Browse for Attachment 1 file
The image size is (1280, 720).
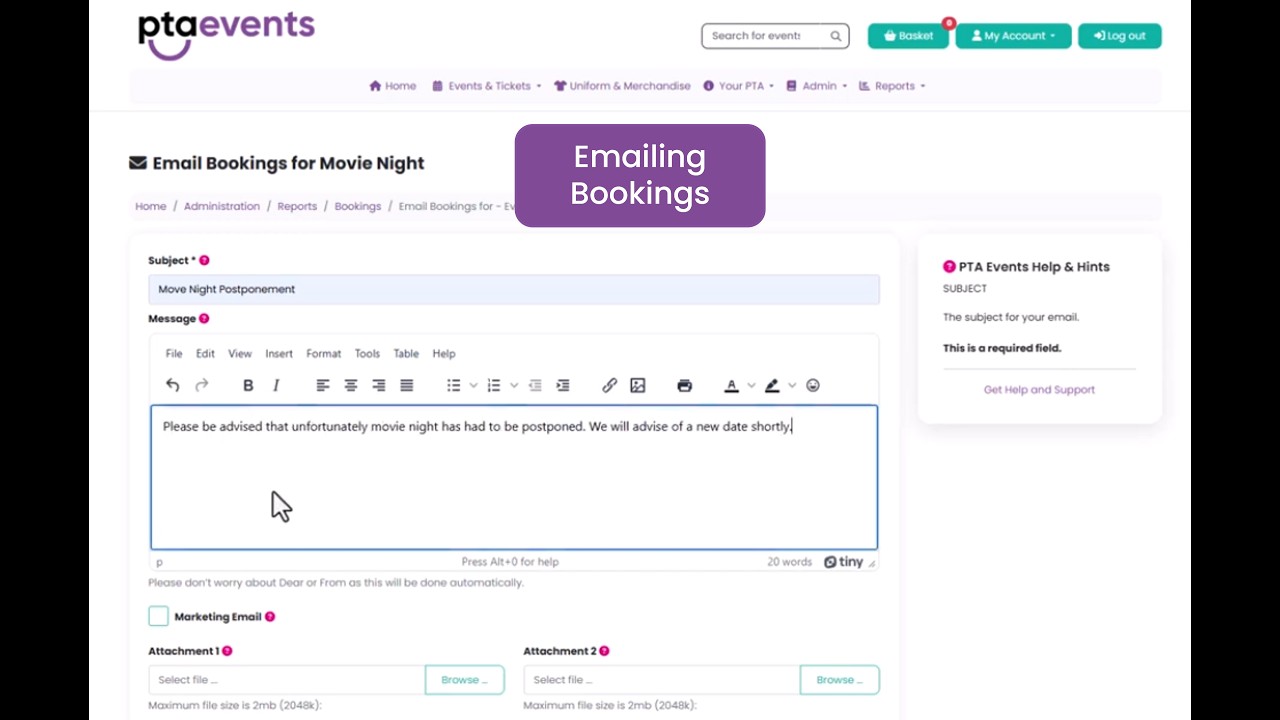click(x=465, y=680)
